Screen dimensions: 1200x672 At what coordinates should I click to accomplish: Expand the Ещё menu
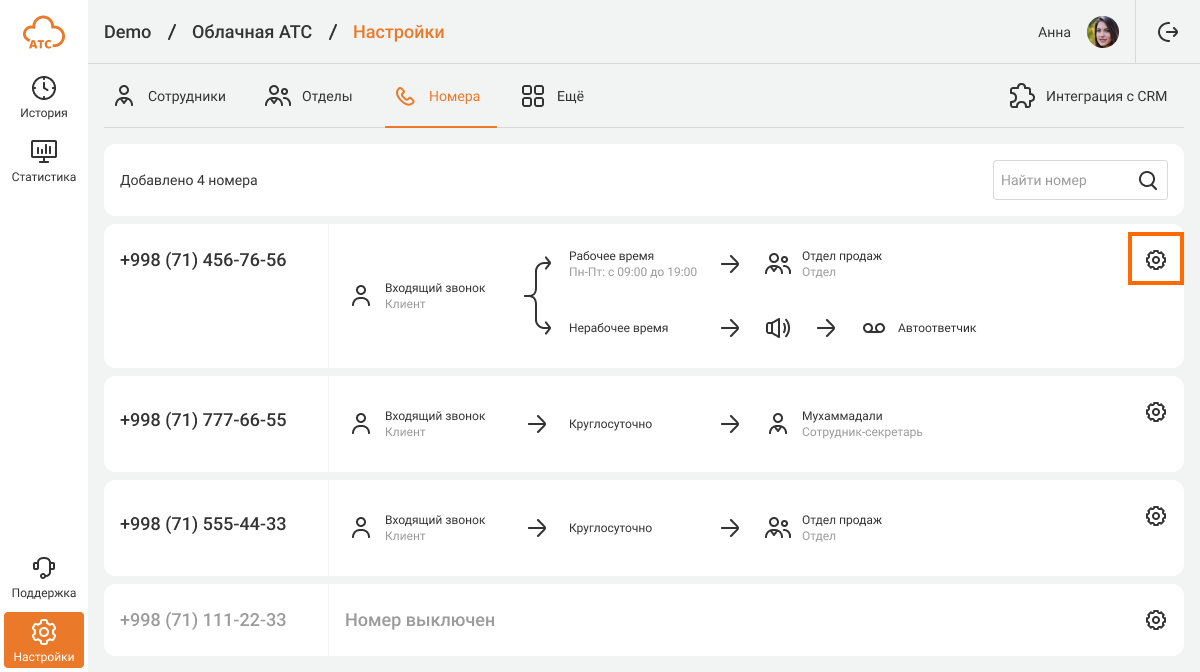pyautogui.click(x=553, y=97)
